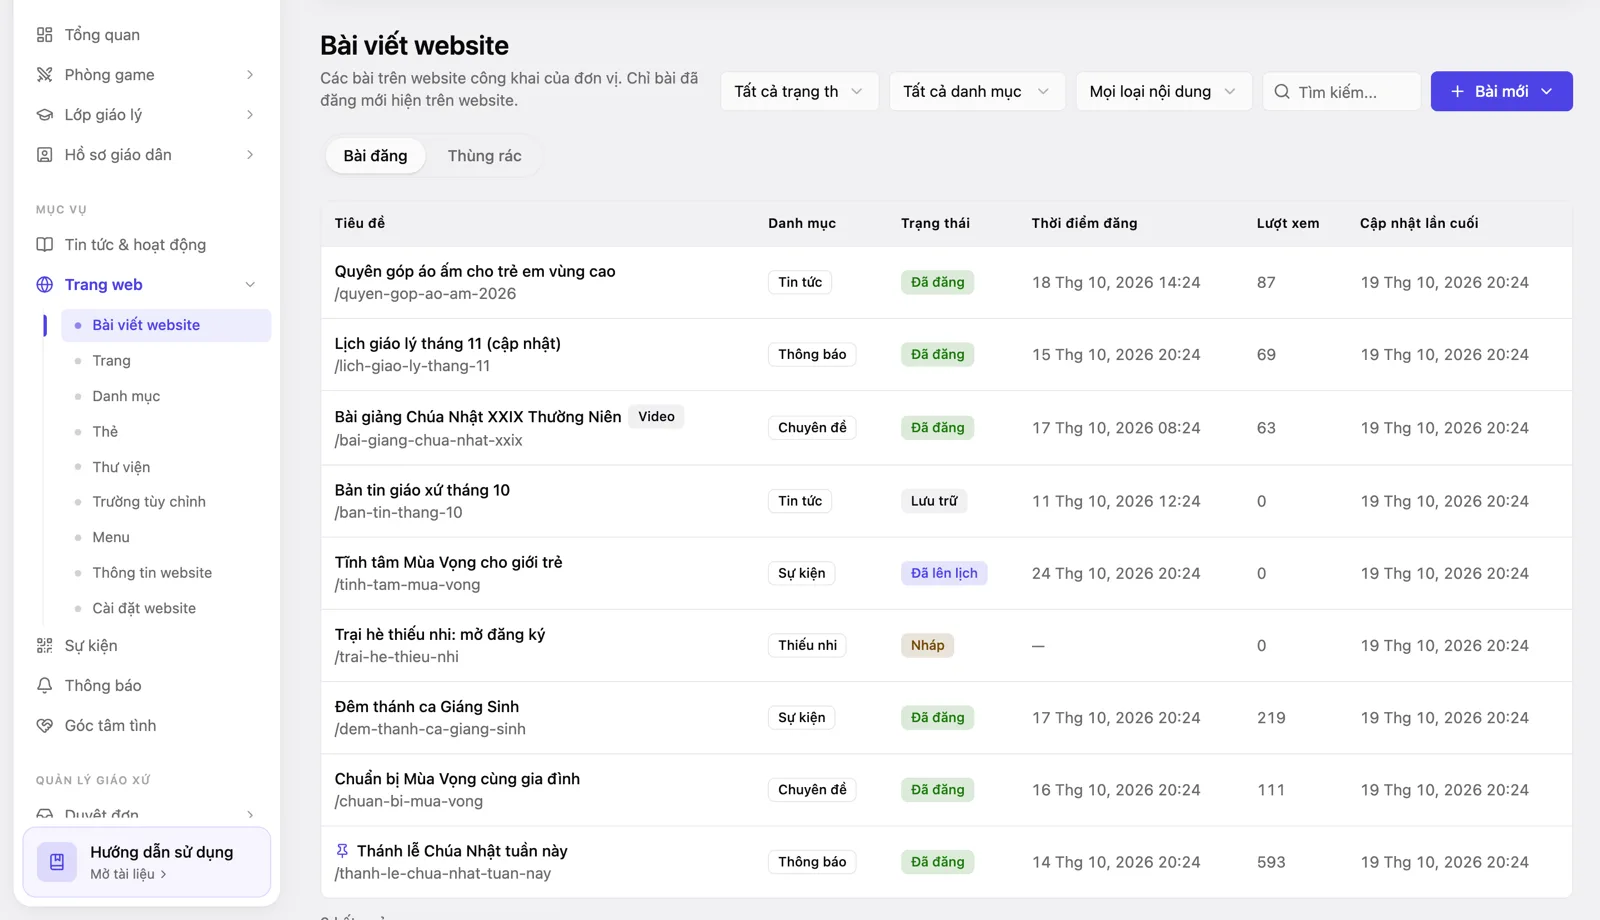
Task: Click the pin icon on Thánh lễ Chúa Nhật
Action: click(342, 851)
